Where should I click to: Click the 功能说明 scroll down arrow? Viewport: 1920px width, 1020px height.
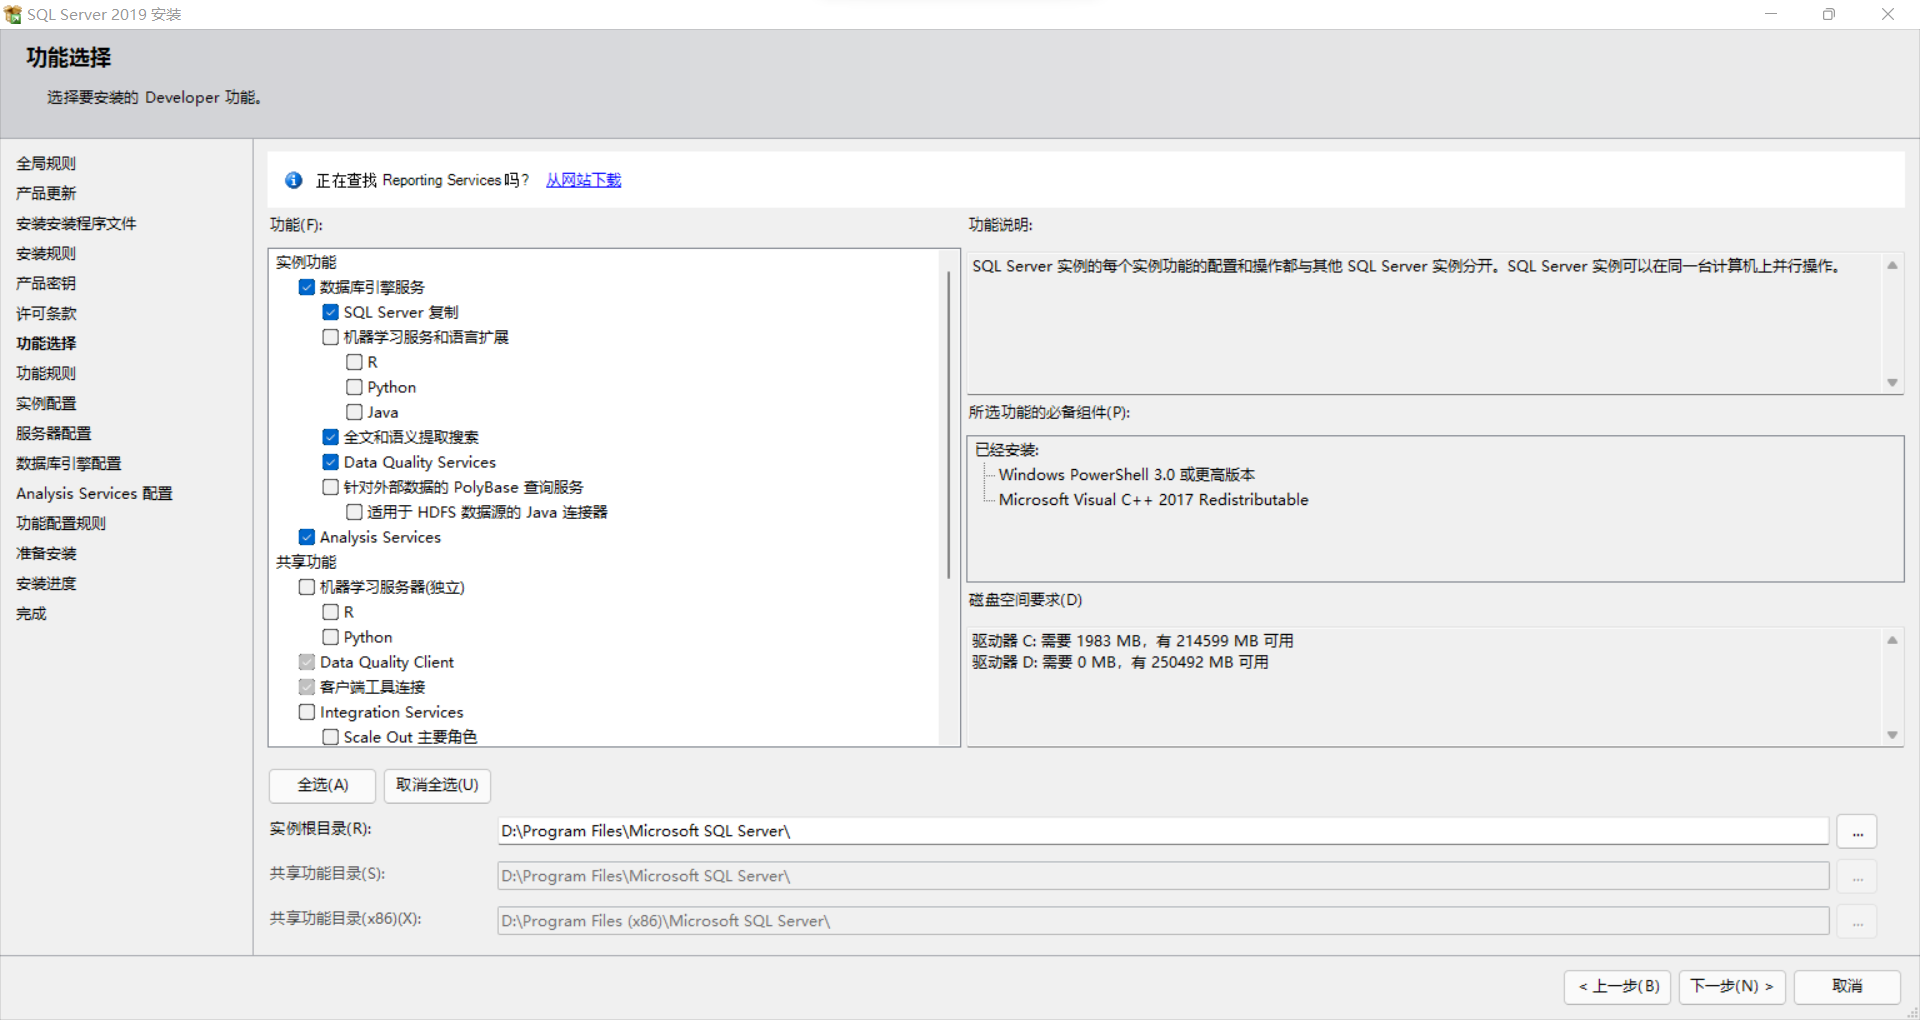point(1892,383)
